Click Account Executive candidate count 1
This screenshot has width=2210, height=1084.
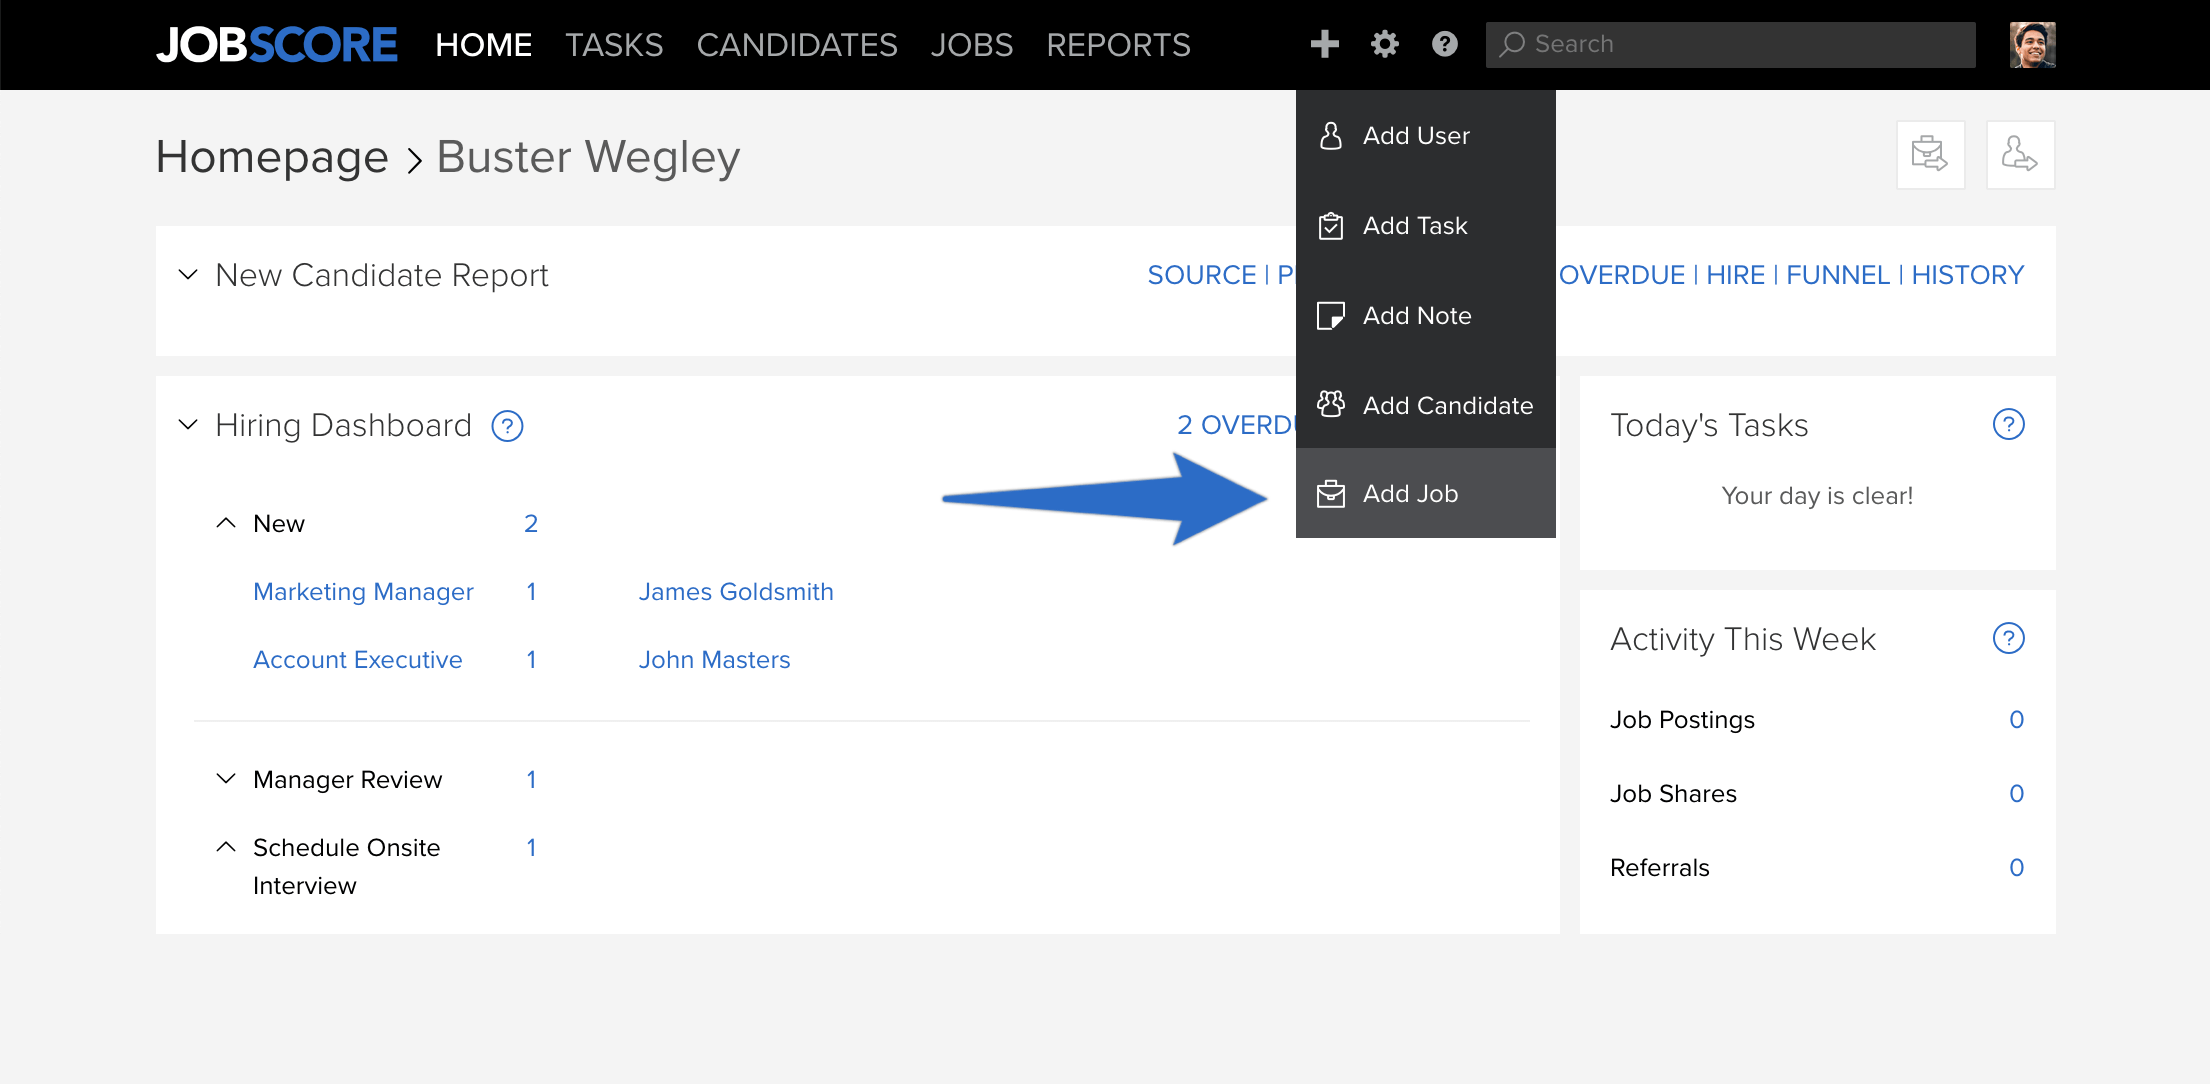(531, 660)
